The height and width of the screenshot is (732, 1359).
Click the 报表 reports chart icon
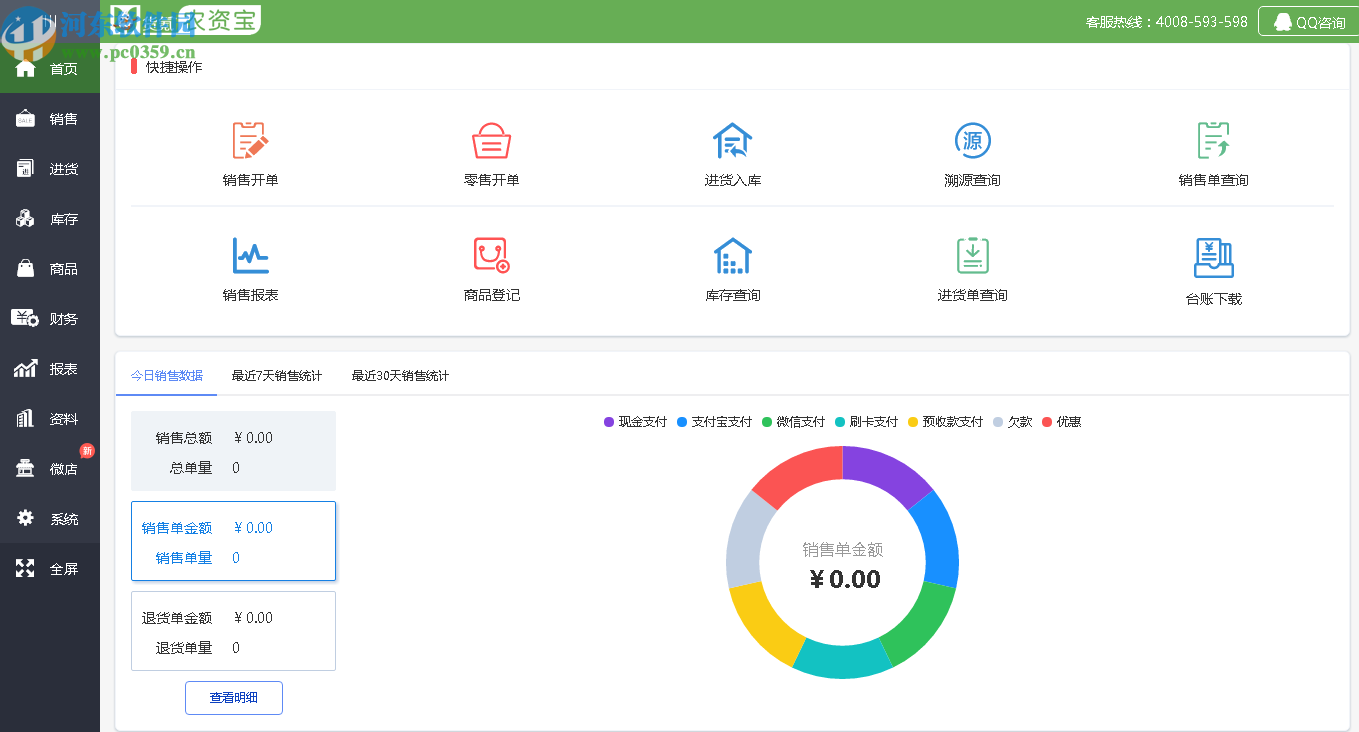coord(25,368)
